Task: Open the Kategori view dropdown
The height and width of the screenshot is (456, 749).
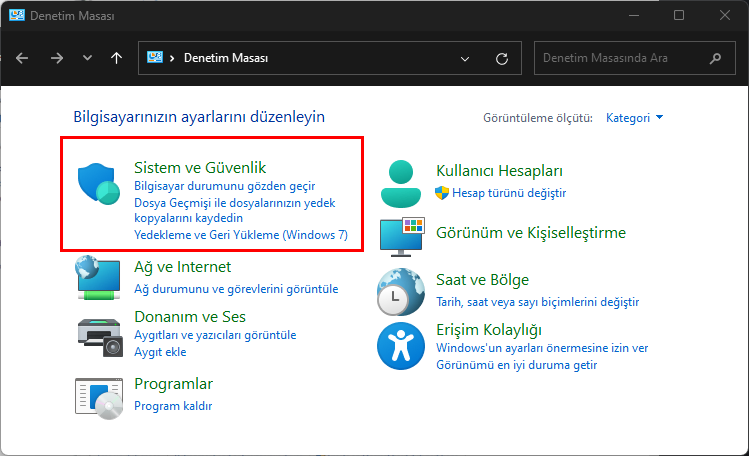Action: (634, 117)
